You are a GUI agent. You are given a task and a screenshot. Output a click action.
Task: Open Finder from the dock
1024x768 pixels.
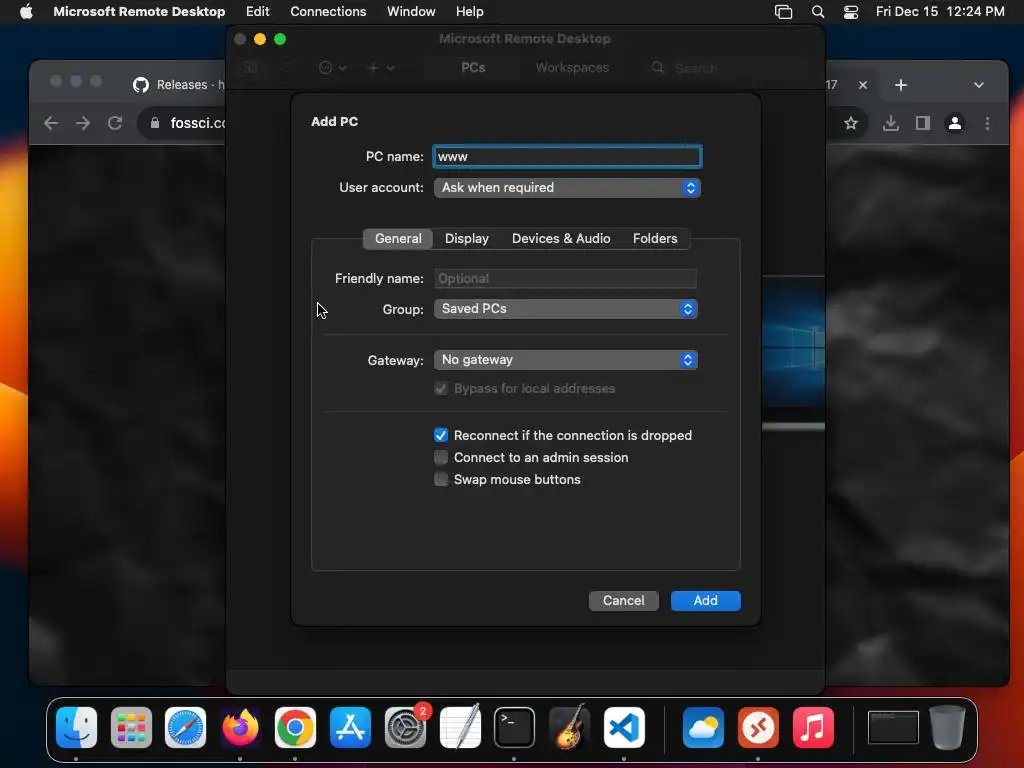(x=76, y=727)
